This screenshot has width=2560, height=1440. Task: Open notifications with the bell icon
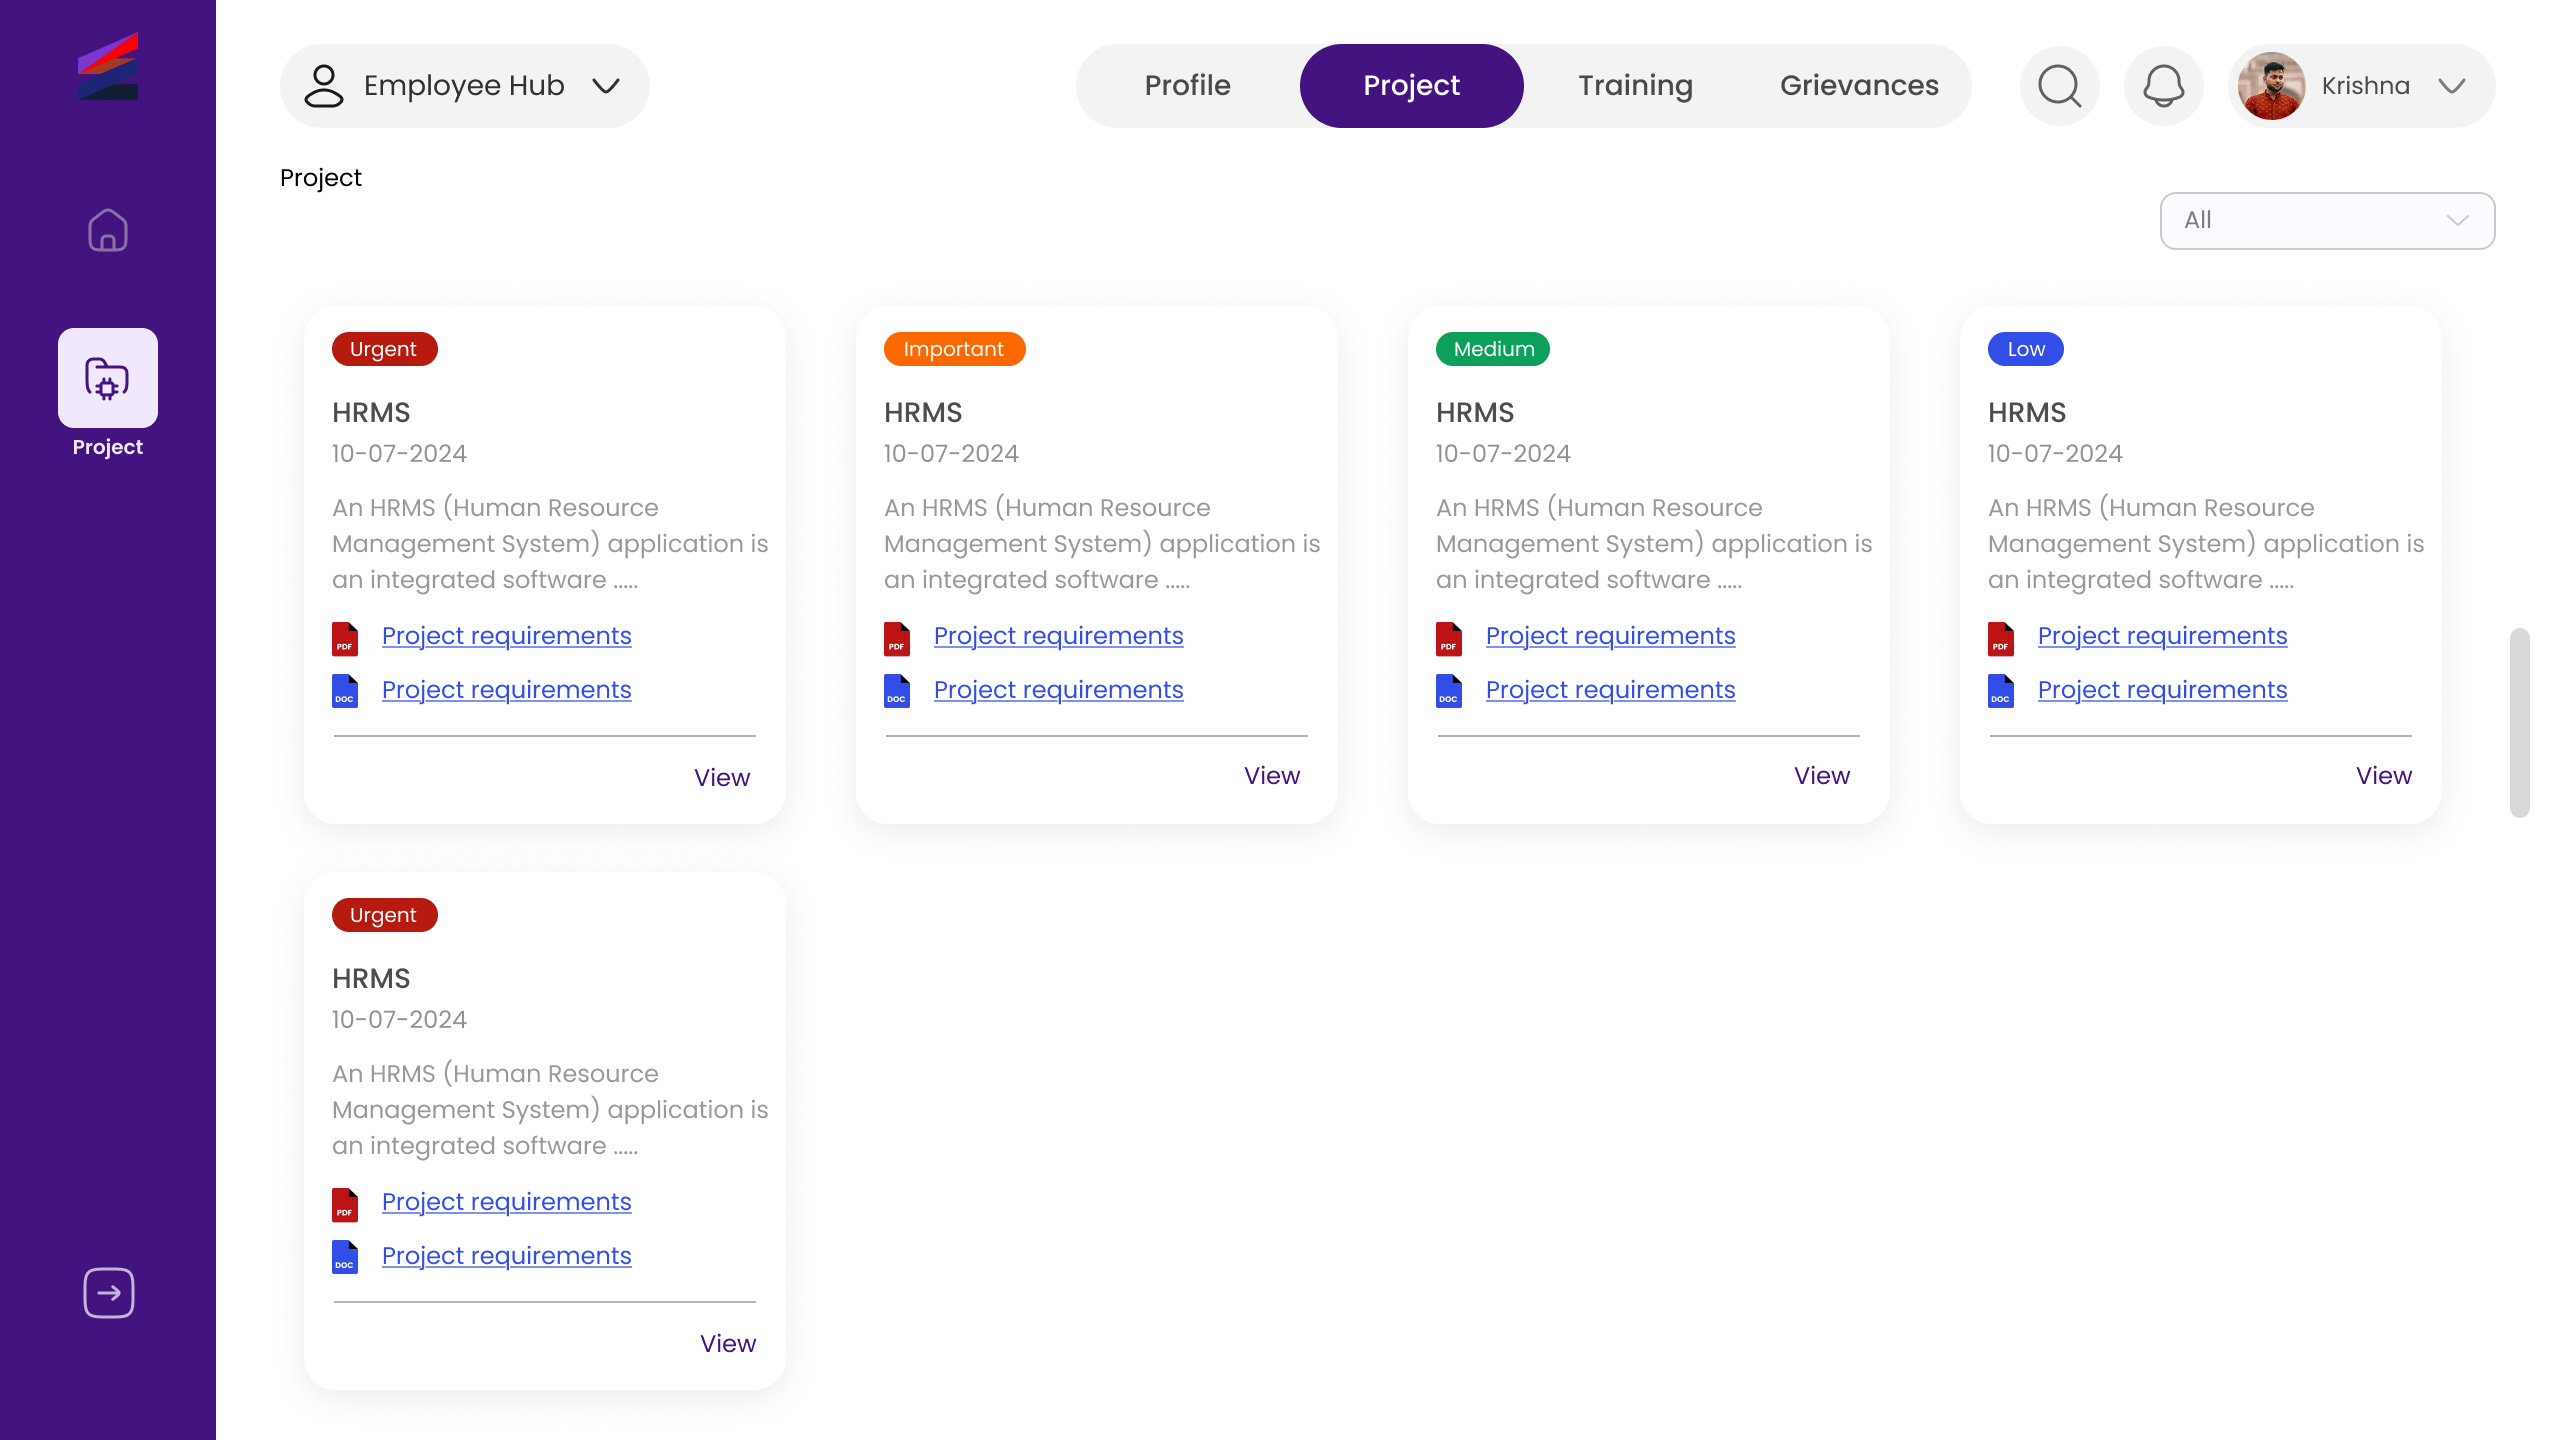(2163, 86)
